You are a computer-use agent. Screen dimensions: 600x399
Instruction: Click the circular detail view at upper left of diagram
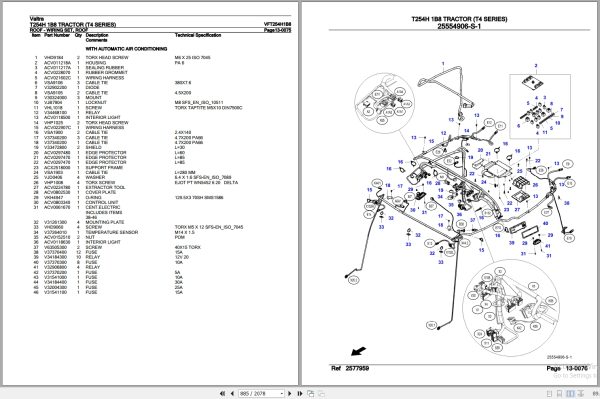(385, 103)
